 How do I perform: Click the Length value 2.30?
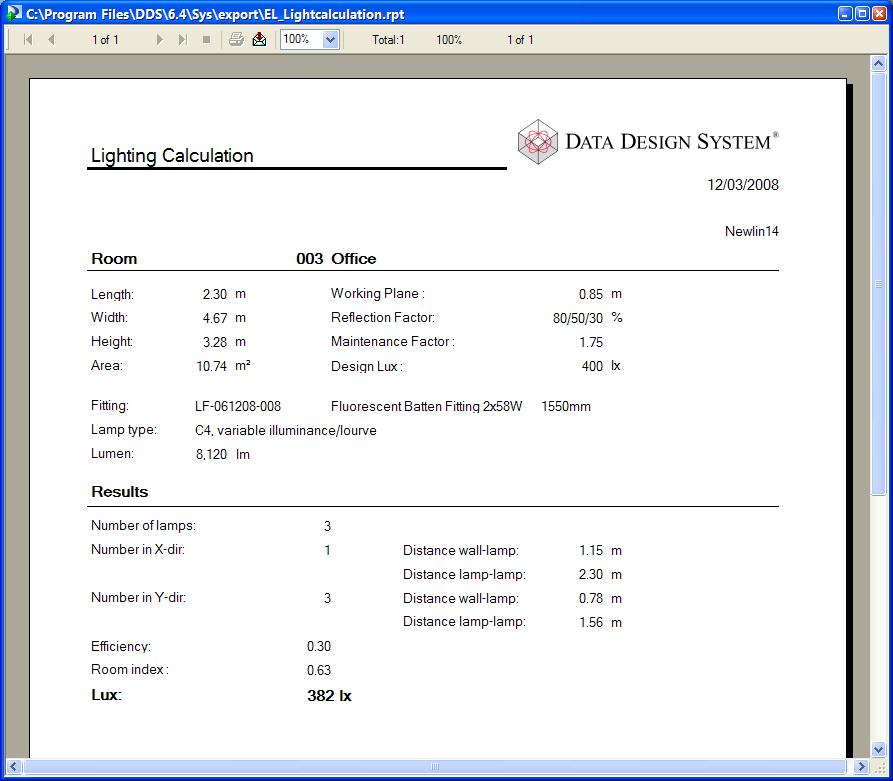(x=215, y=294)
